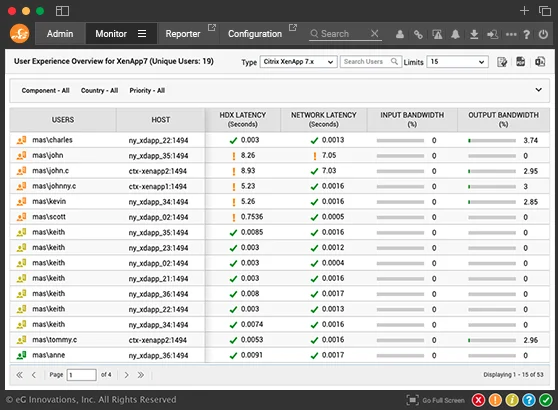Open the Type dropdown Citrix XenApp 7.x
Screen dimensions: 558x410
click(298, 62)
